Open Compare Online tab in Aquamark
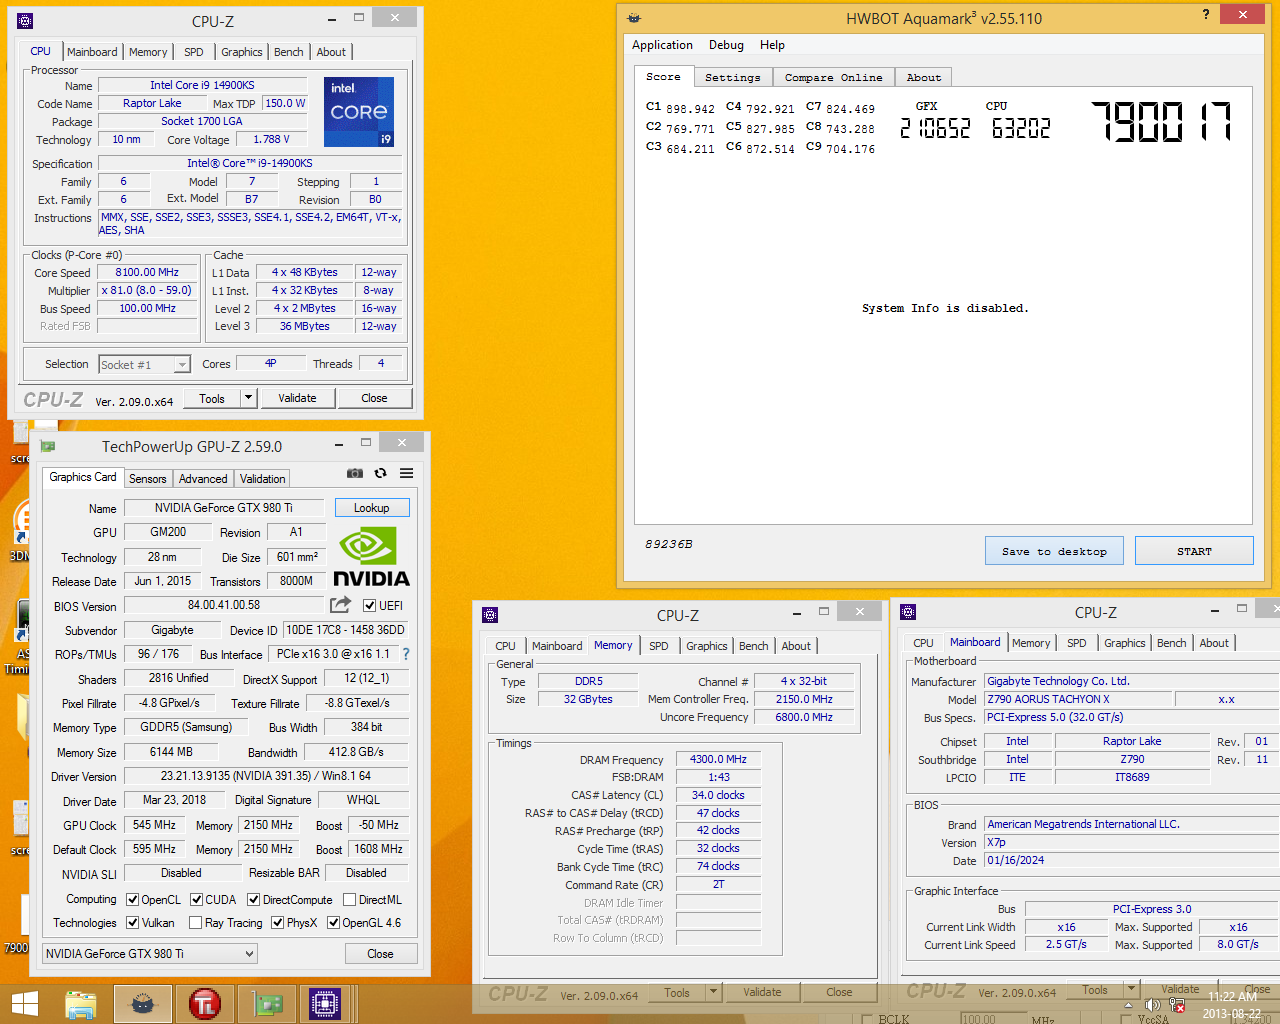Screen dimensions: 1280x1024 [x=833, y=77]
